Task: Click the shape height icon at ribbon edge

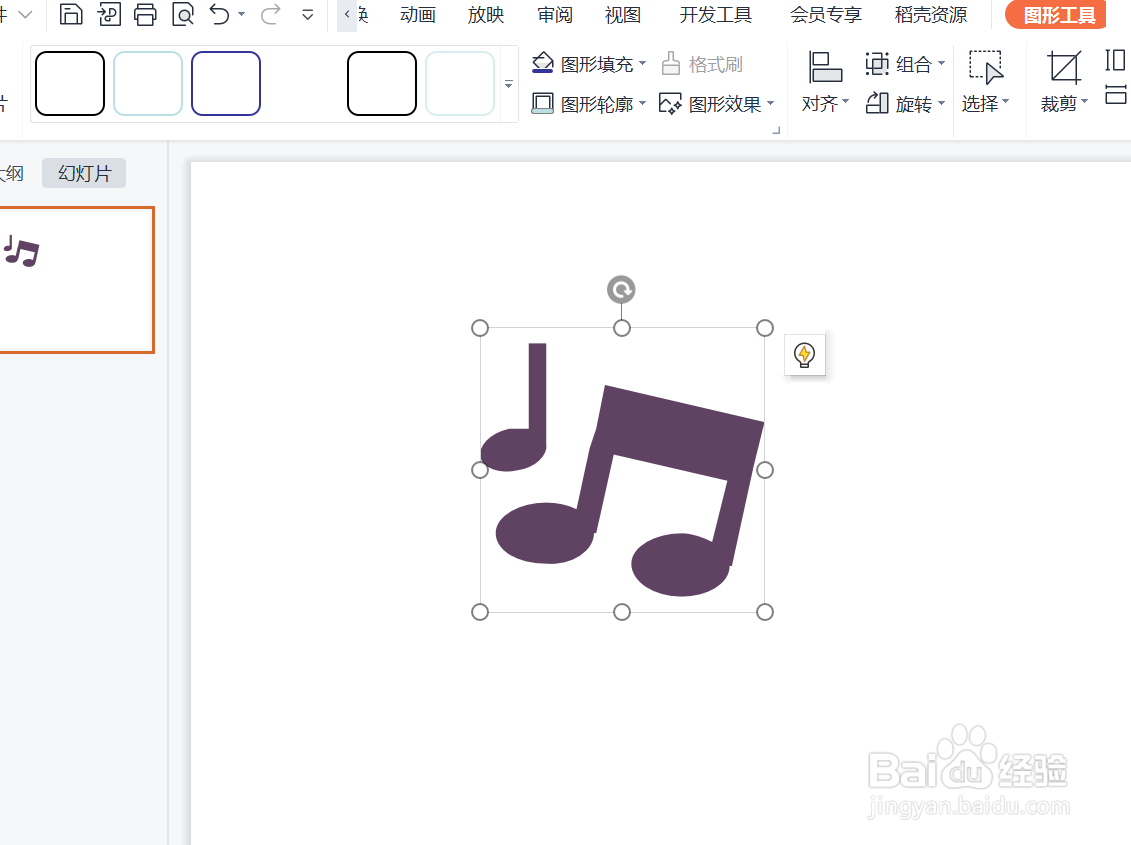Action: pyautogui.click(x=1115, y=60)
